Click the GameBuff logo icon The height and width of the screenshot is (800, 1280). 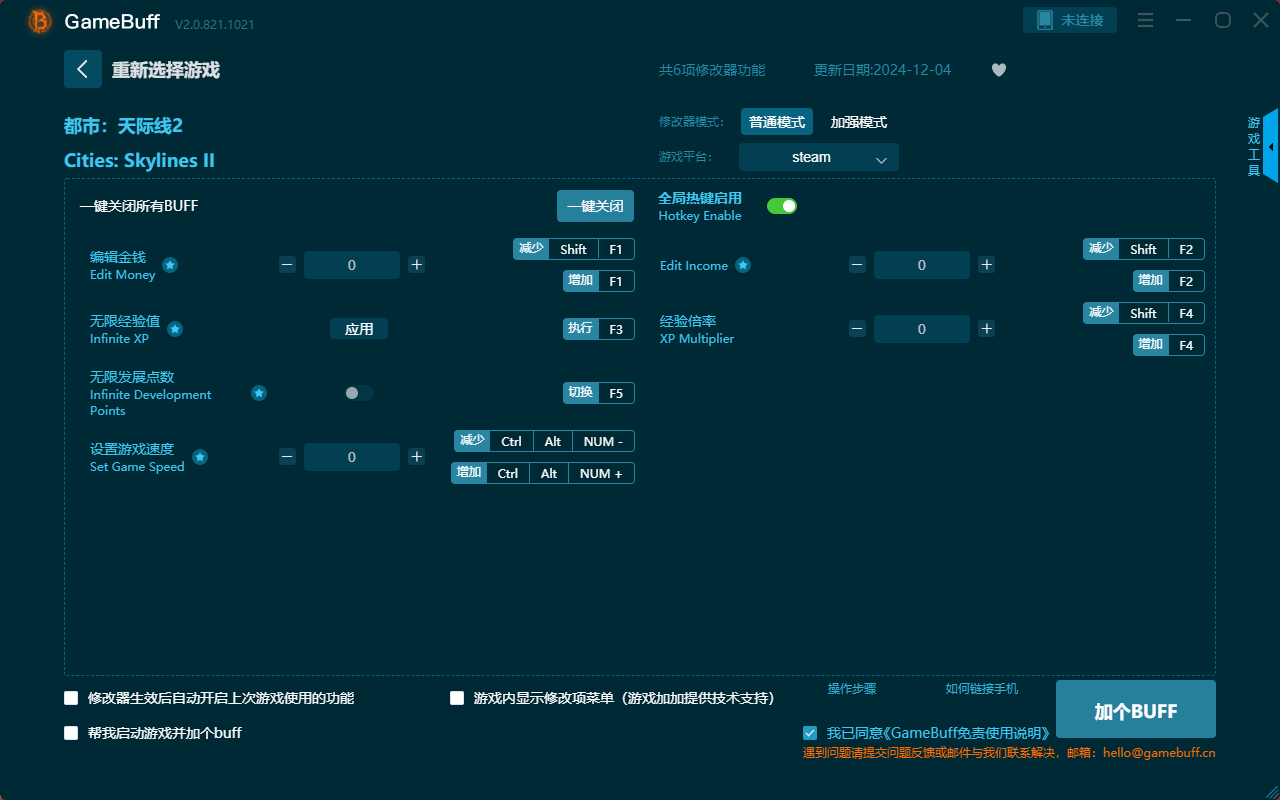40,21
